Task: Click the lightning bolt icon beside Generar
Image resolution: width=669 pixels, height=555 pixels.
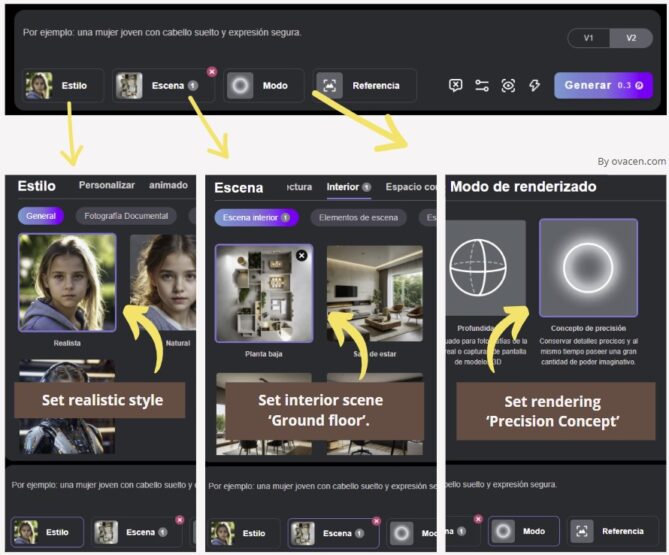Action: point(534,86)
